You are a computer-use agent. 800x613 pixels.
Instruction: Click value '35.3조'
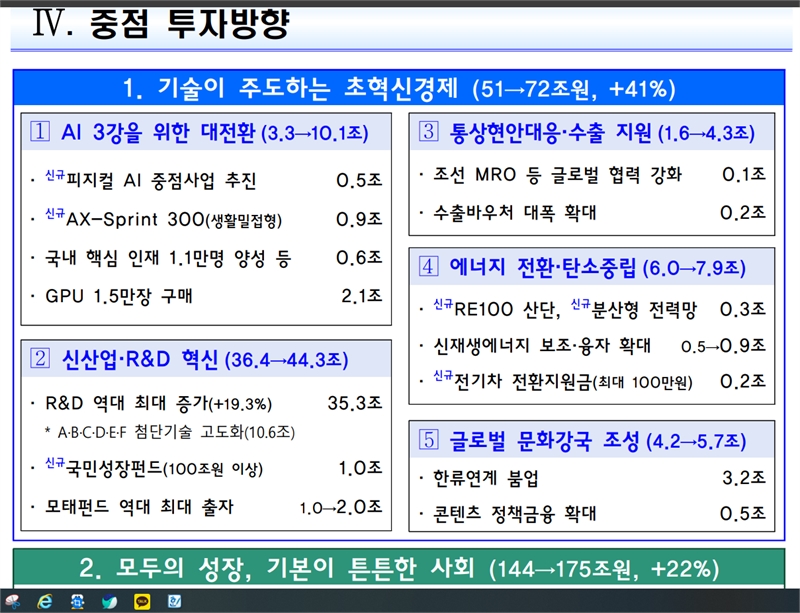(355, 403)
